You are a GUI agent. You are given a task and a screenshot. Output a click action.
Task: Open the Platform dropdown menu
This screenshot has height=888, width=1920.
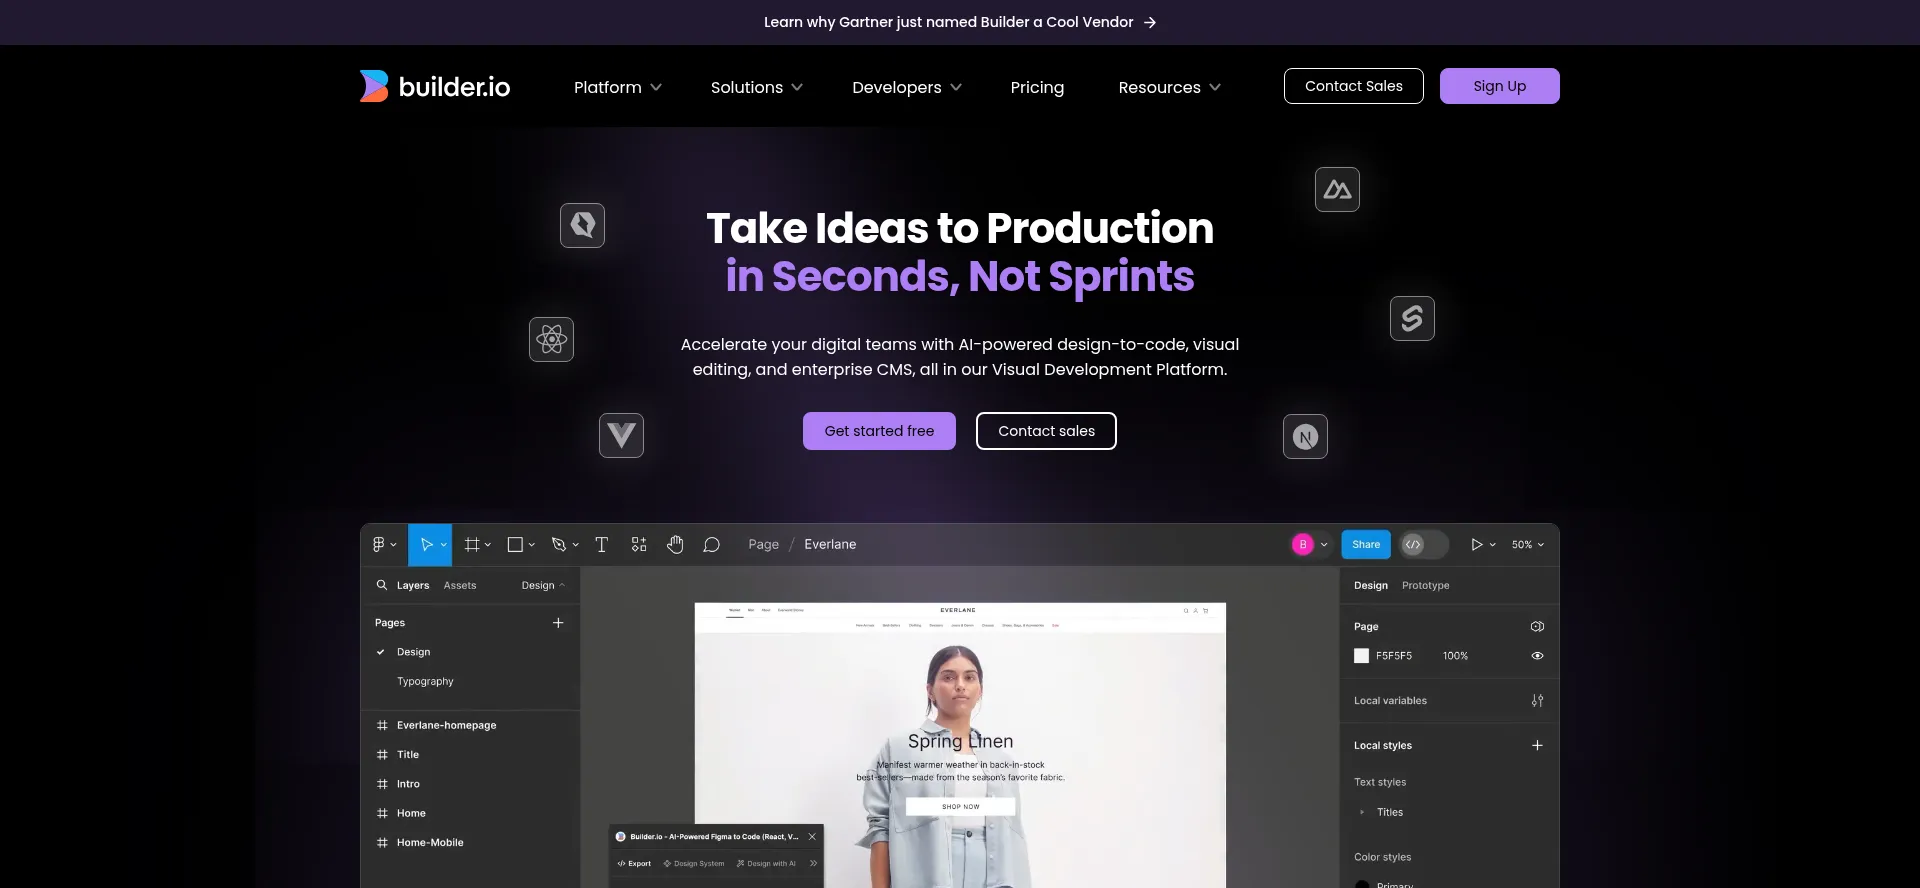617,87
